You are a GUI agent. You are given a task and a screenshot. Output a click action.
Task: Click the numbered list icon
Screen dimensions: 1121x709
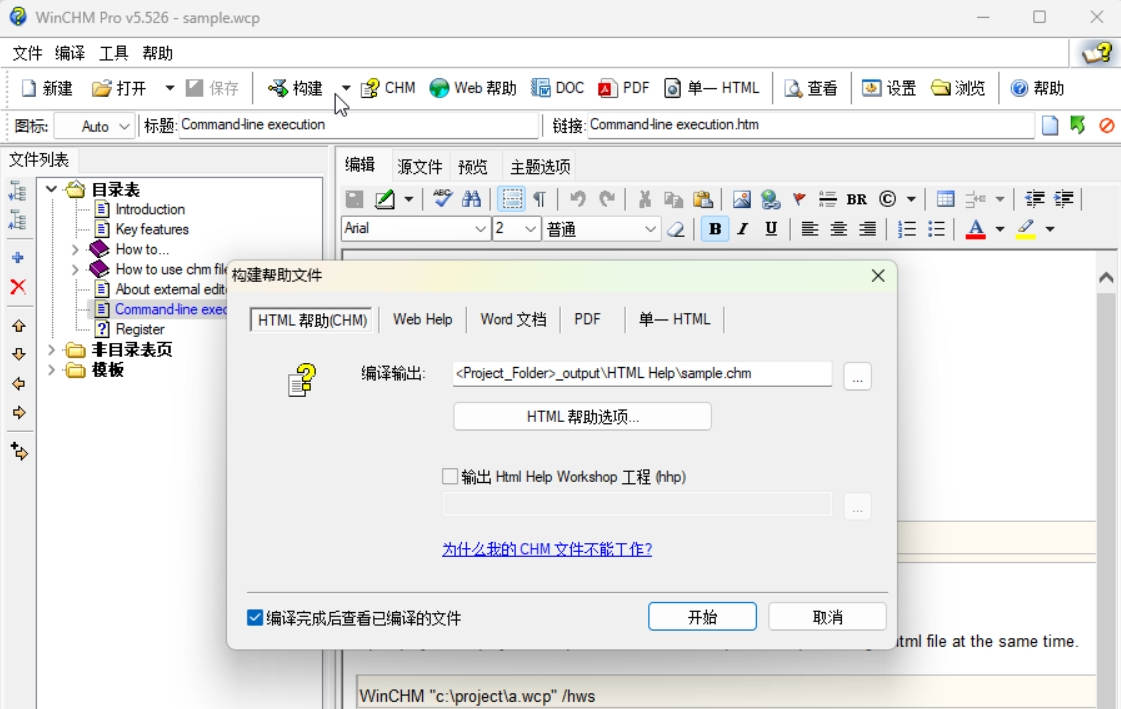(907, 229)
